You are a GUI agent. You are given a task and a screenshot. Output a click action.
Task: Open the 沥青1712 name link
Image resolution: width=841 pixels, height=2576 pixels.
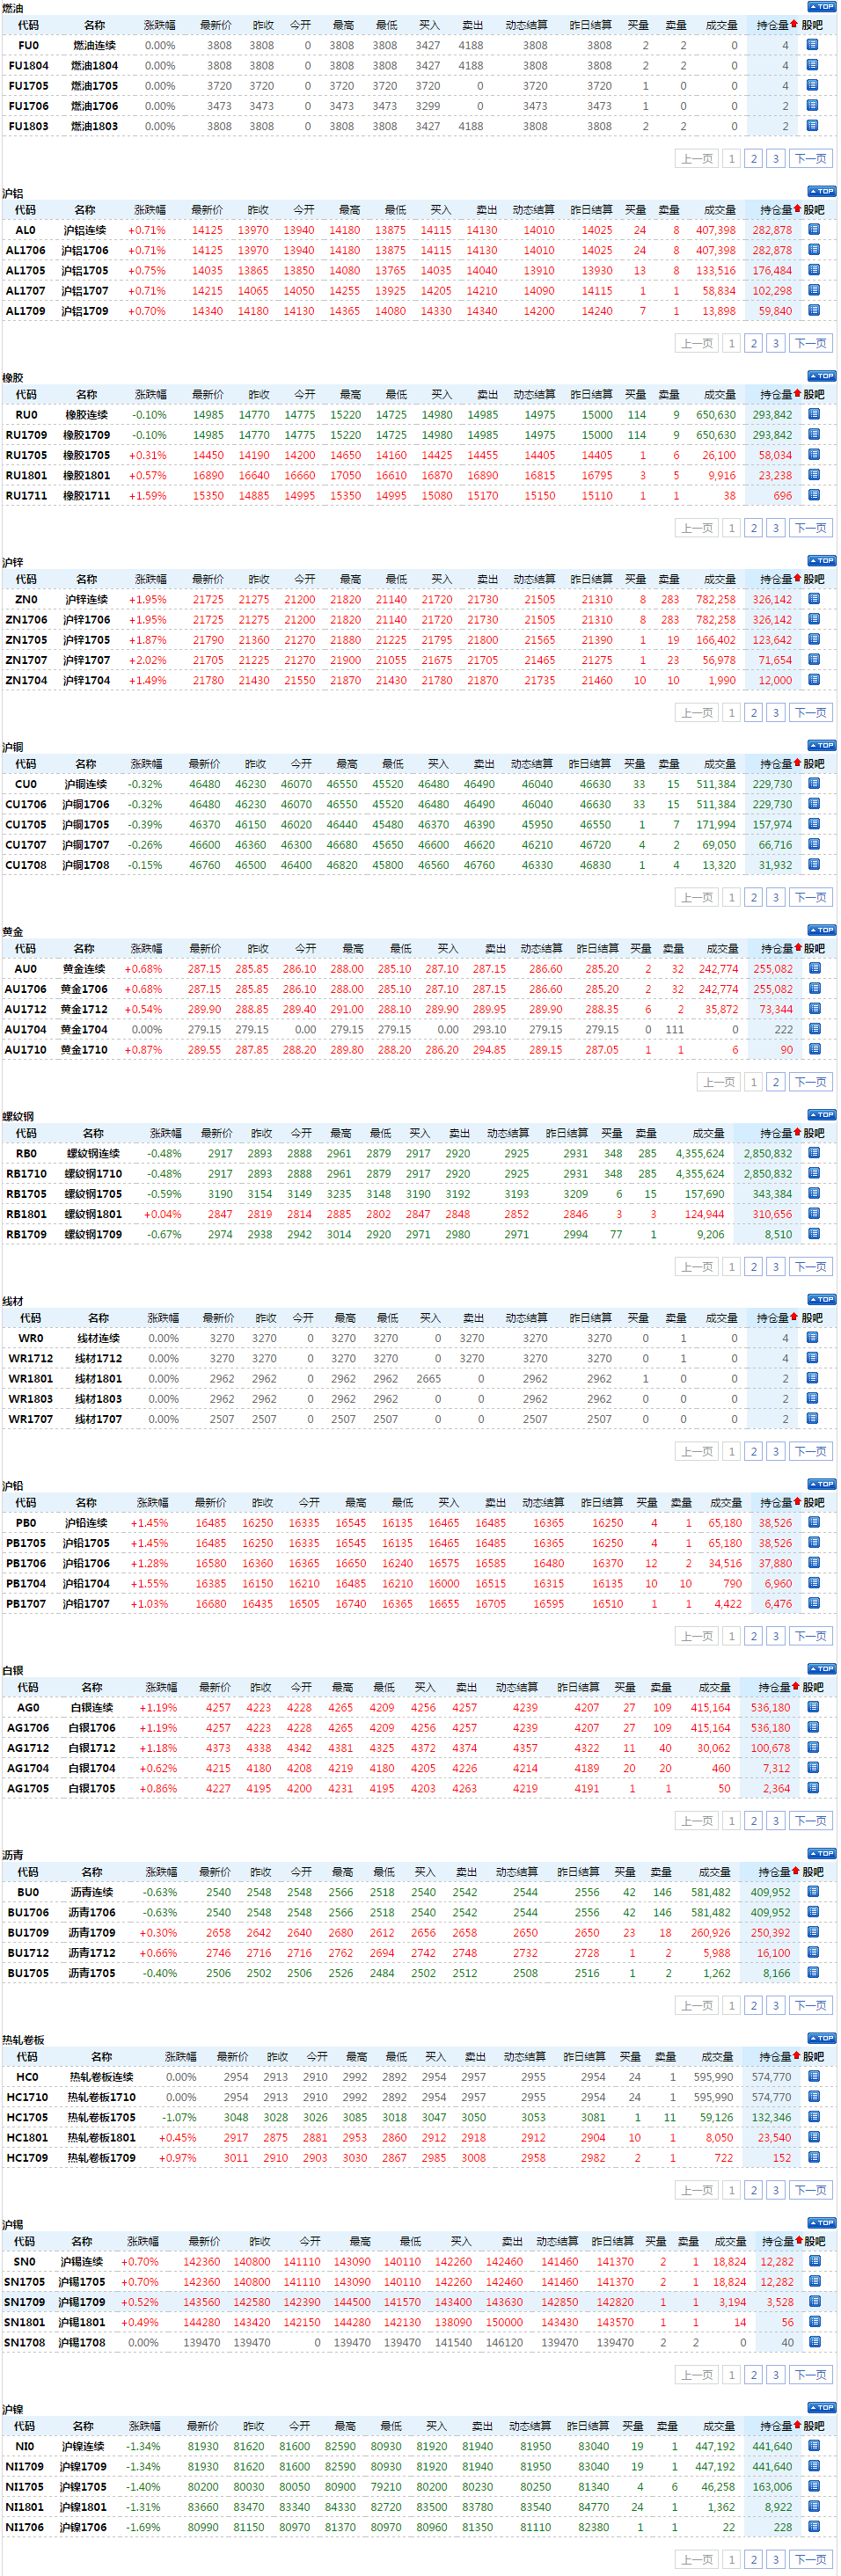92,1953
